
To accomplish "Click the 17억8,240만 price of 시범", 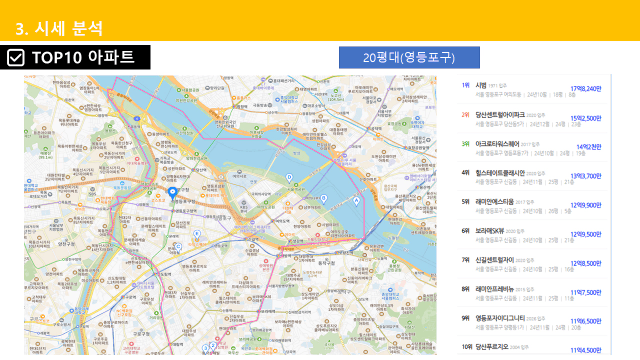I will coord(586,89).
